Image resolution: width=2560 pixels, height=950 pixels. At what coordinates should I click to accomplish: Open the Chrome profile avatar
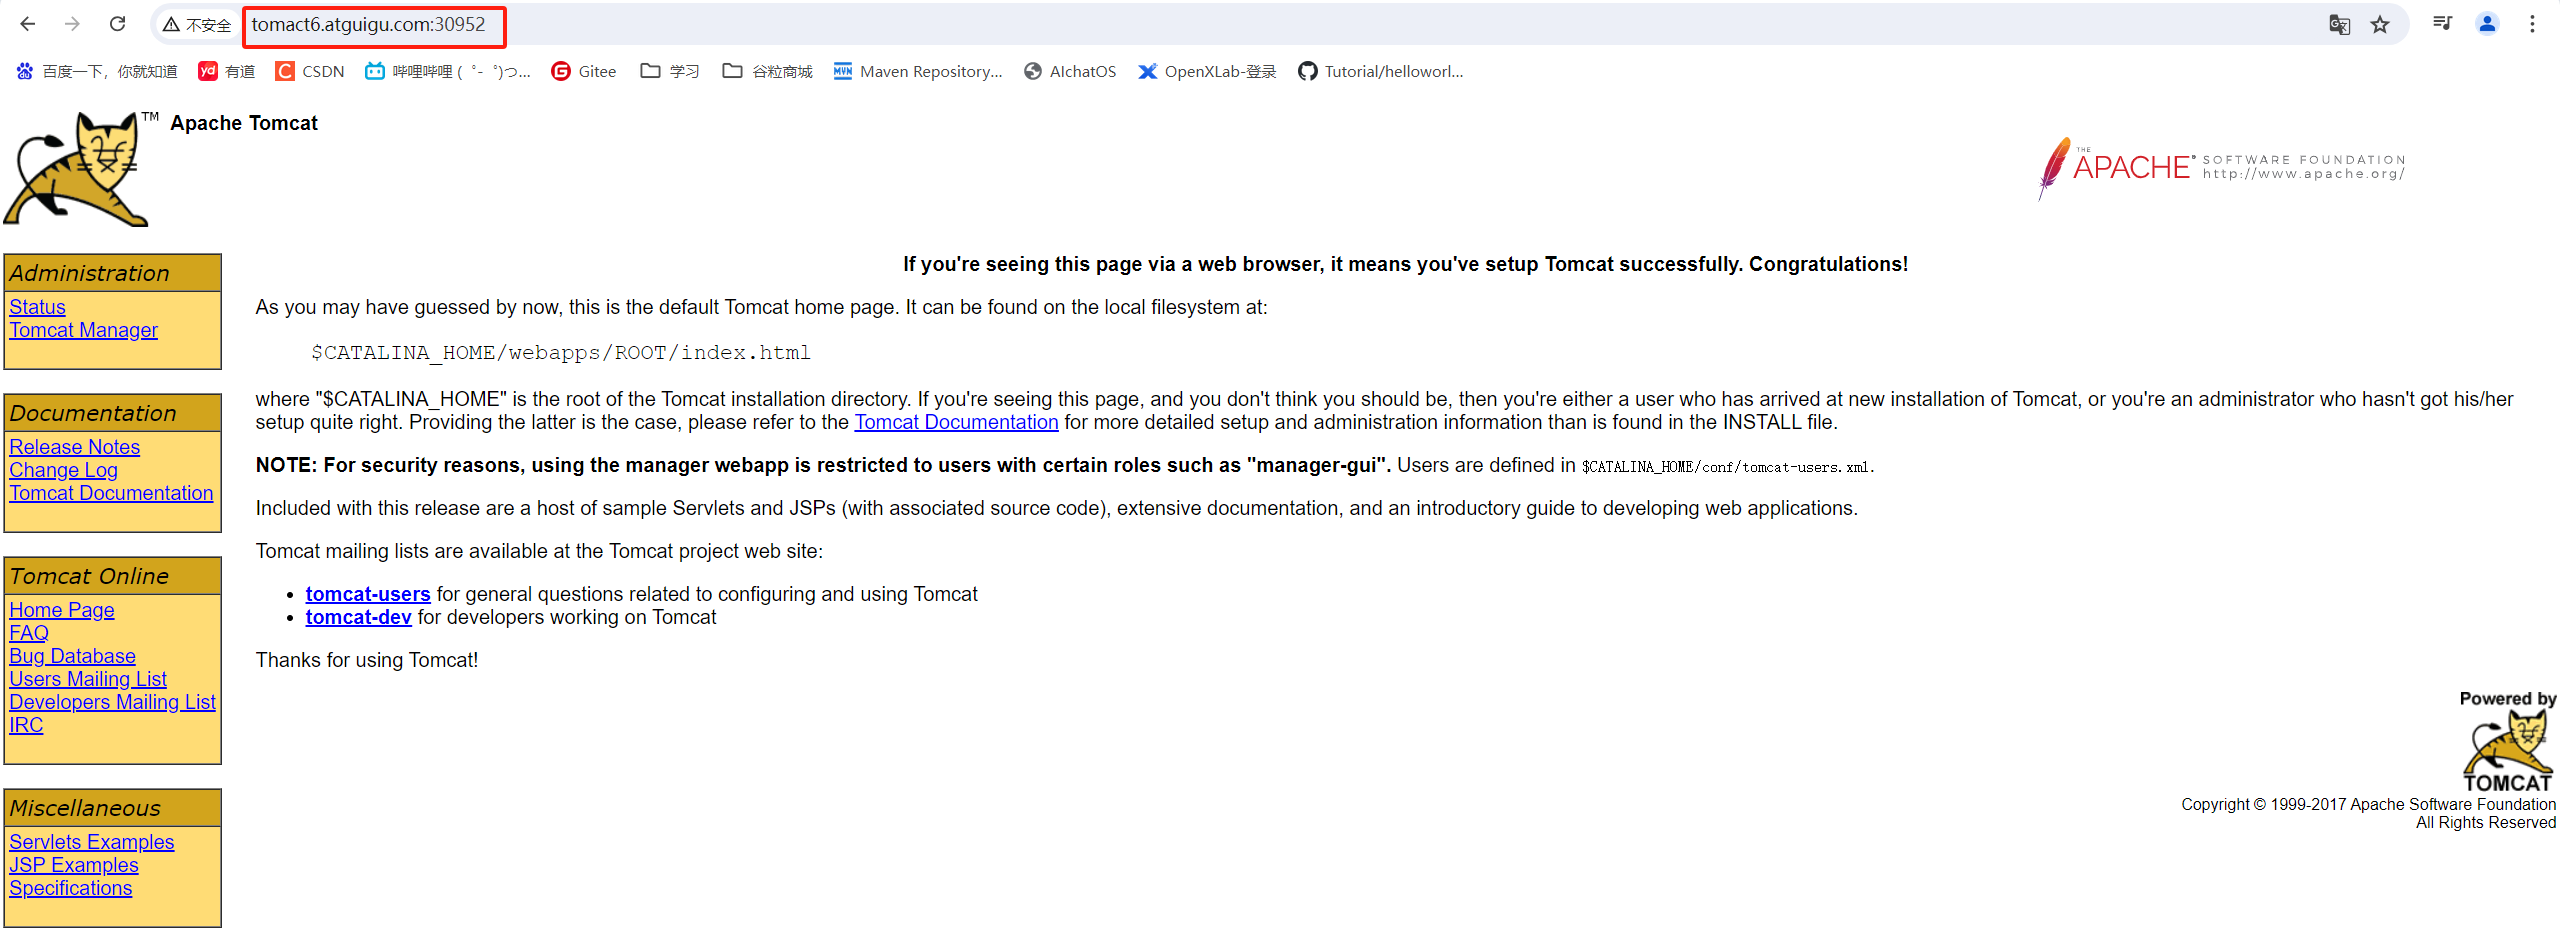tap(2487, 24)
